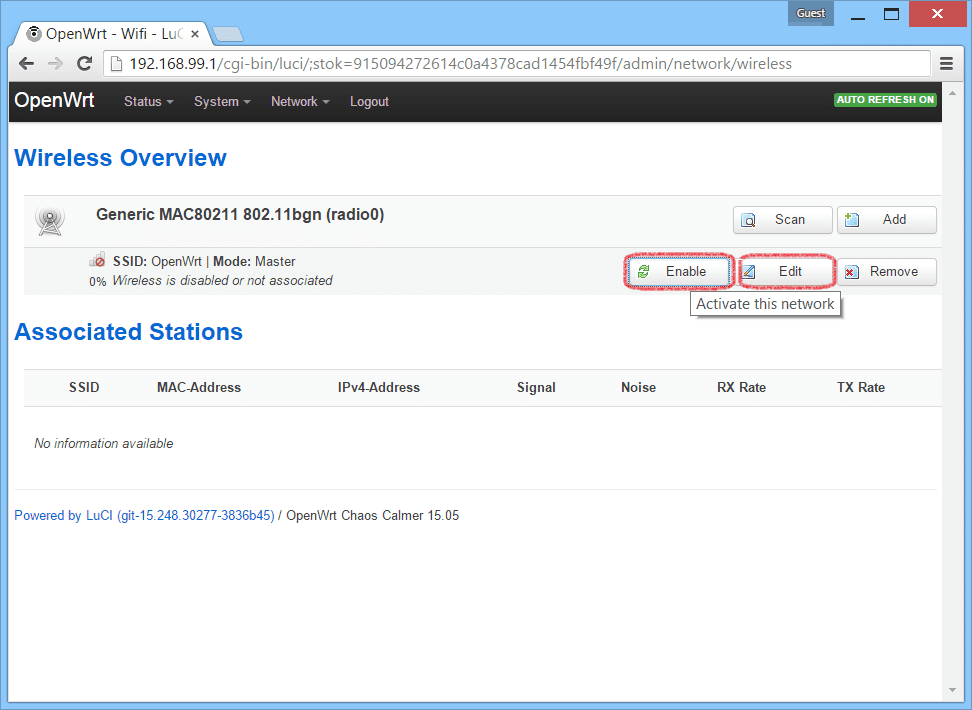This screenshot has width=972, height=710.
Task: Expand the System dropdown menu
Action: pos(221,102)
